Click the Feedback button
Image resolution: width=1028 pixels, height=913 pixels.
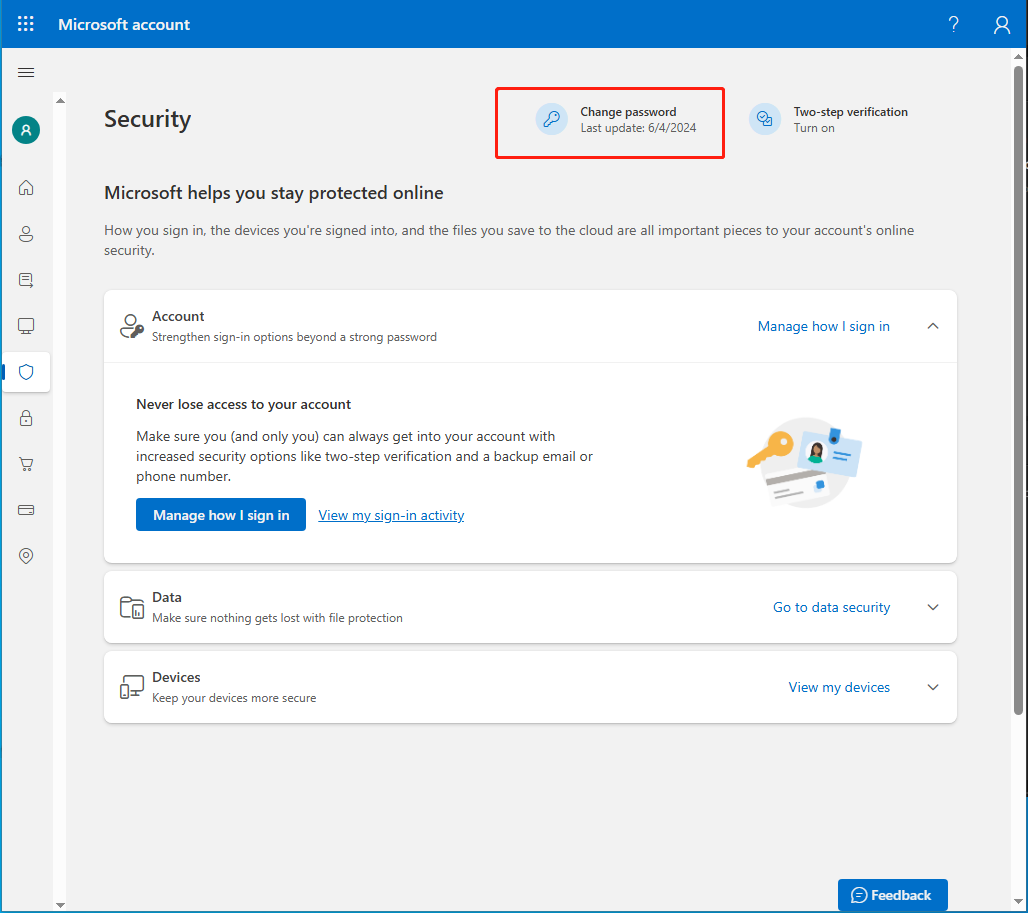[x=892, y=894]
